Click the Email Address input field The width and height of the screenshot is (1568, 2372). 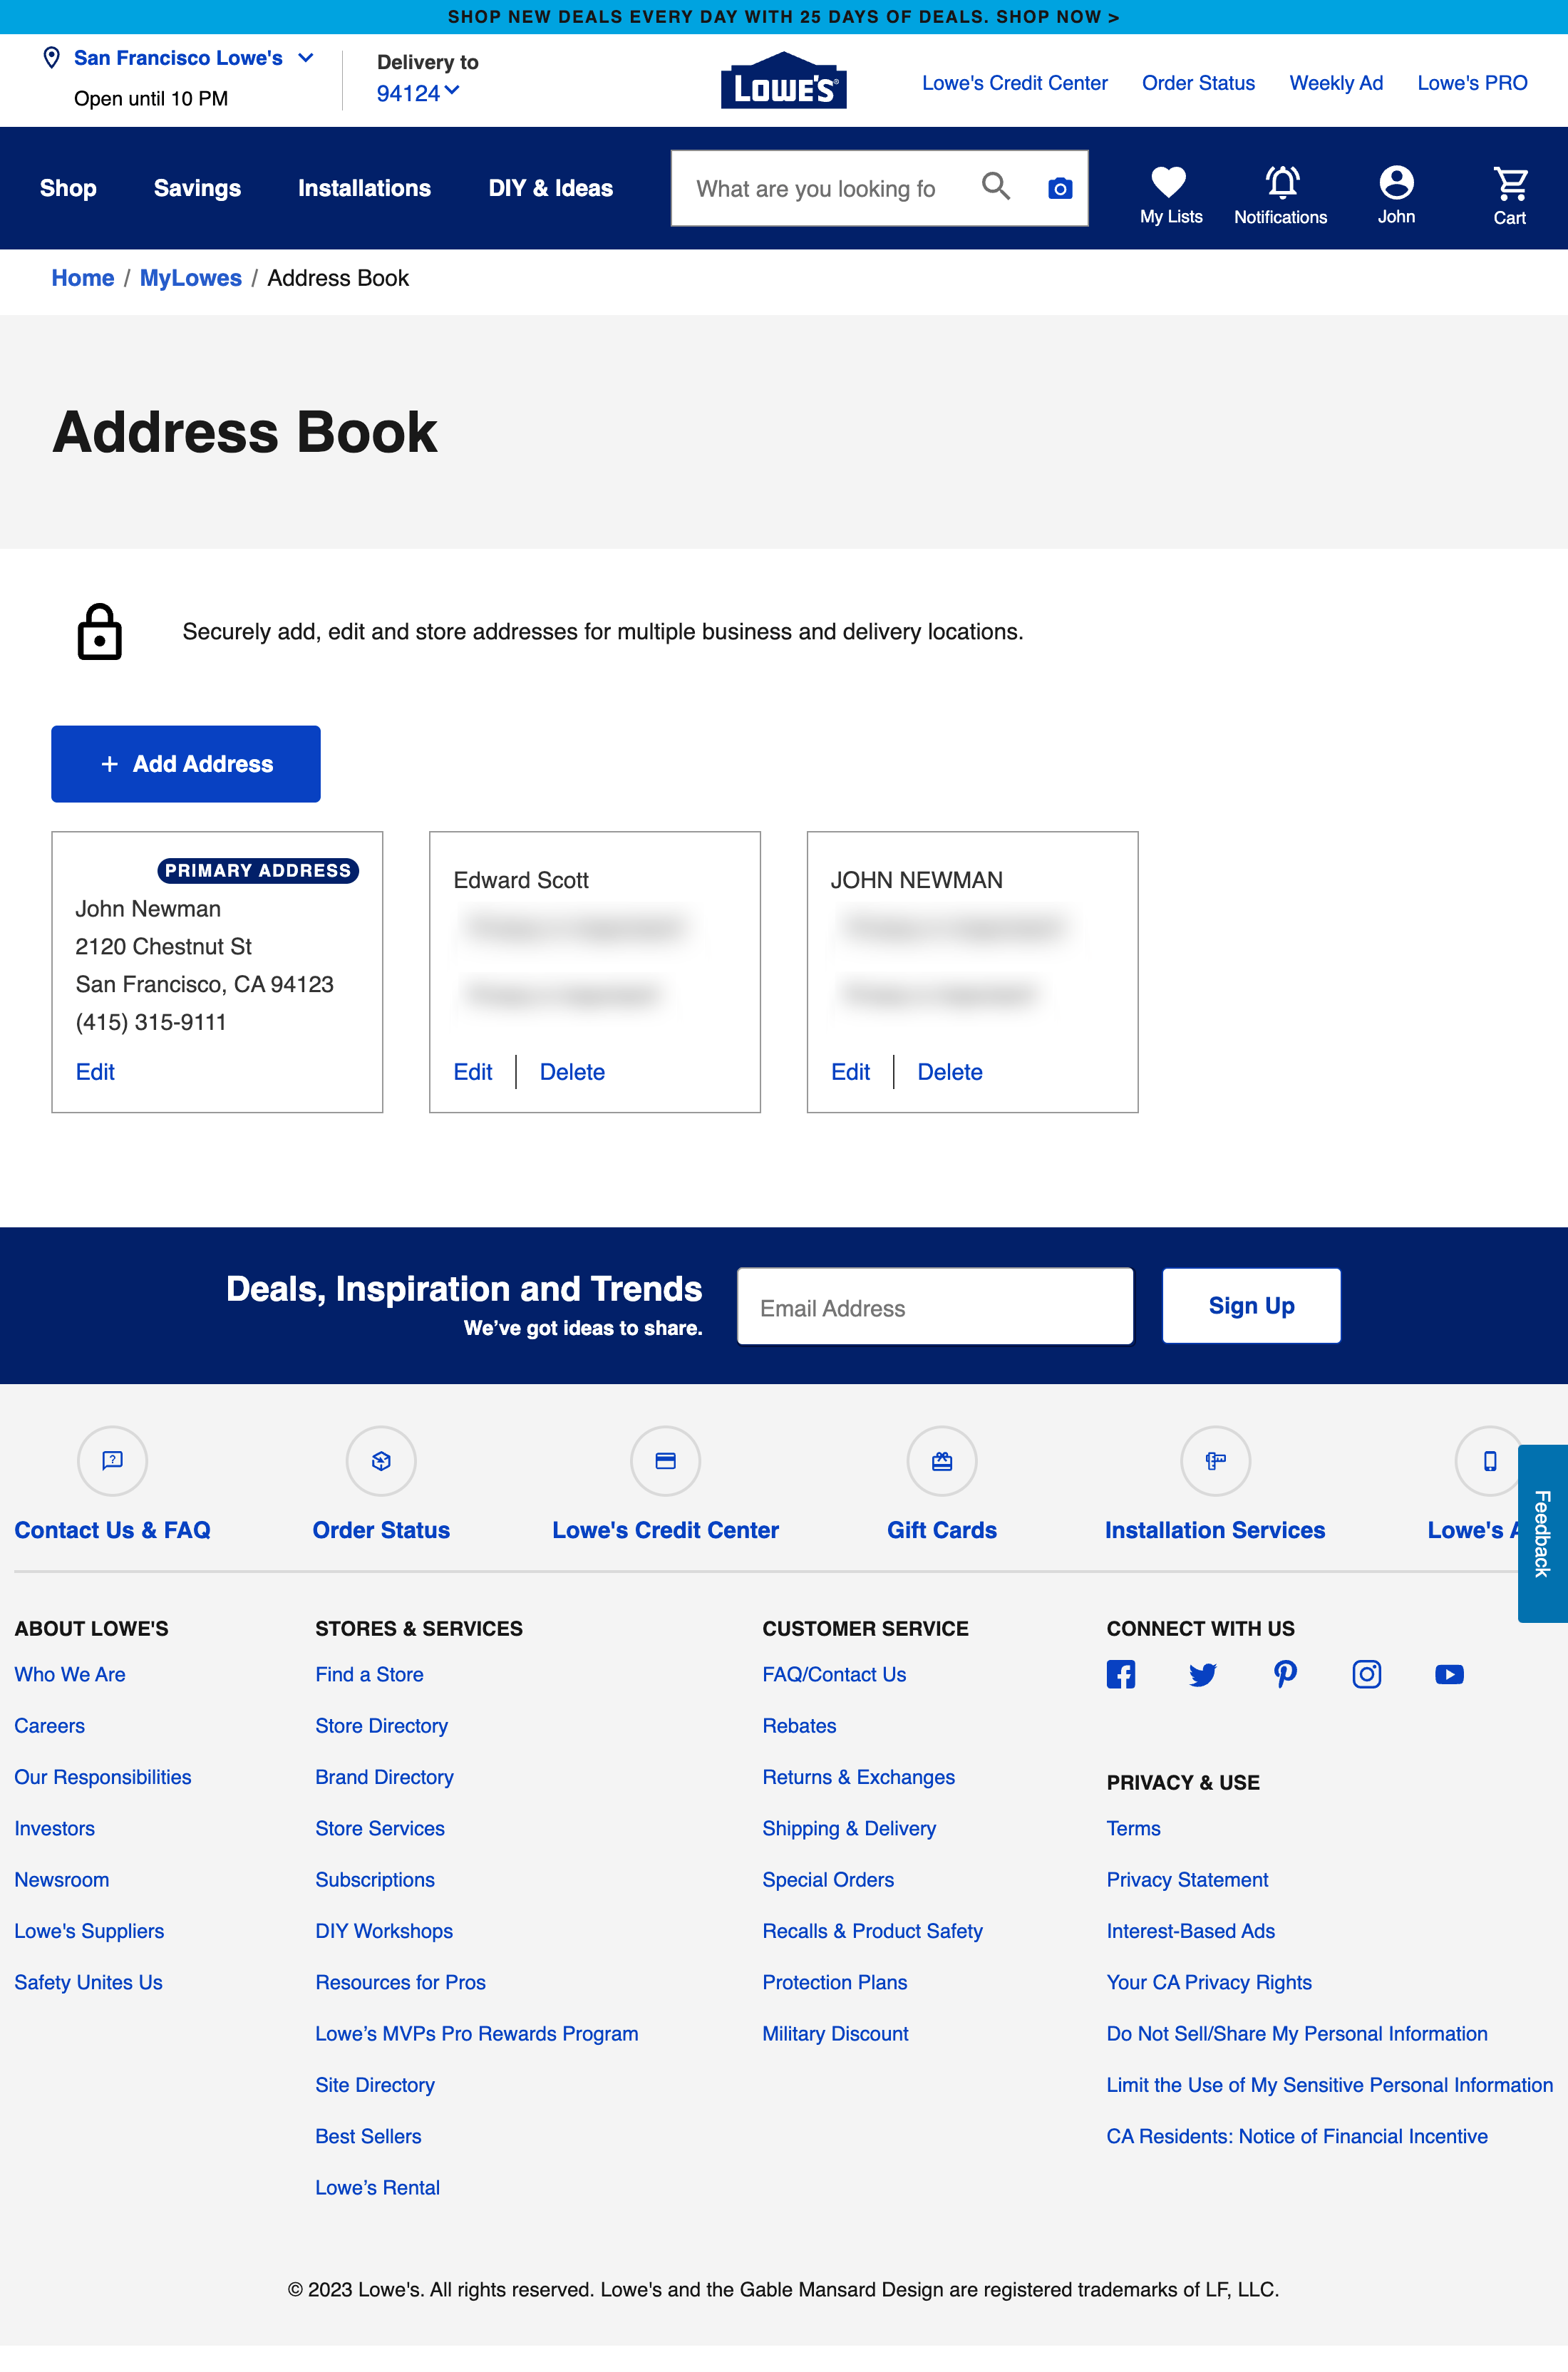pyautogui.click(x=934, y=1306)
